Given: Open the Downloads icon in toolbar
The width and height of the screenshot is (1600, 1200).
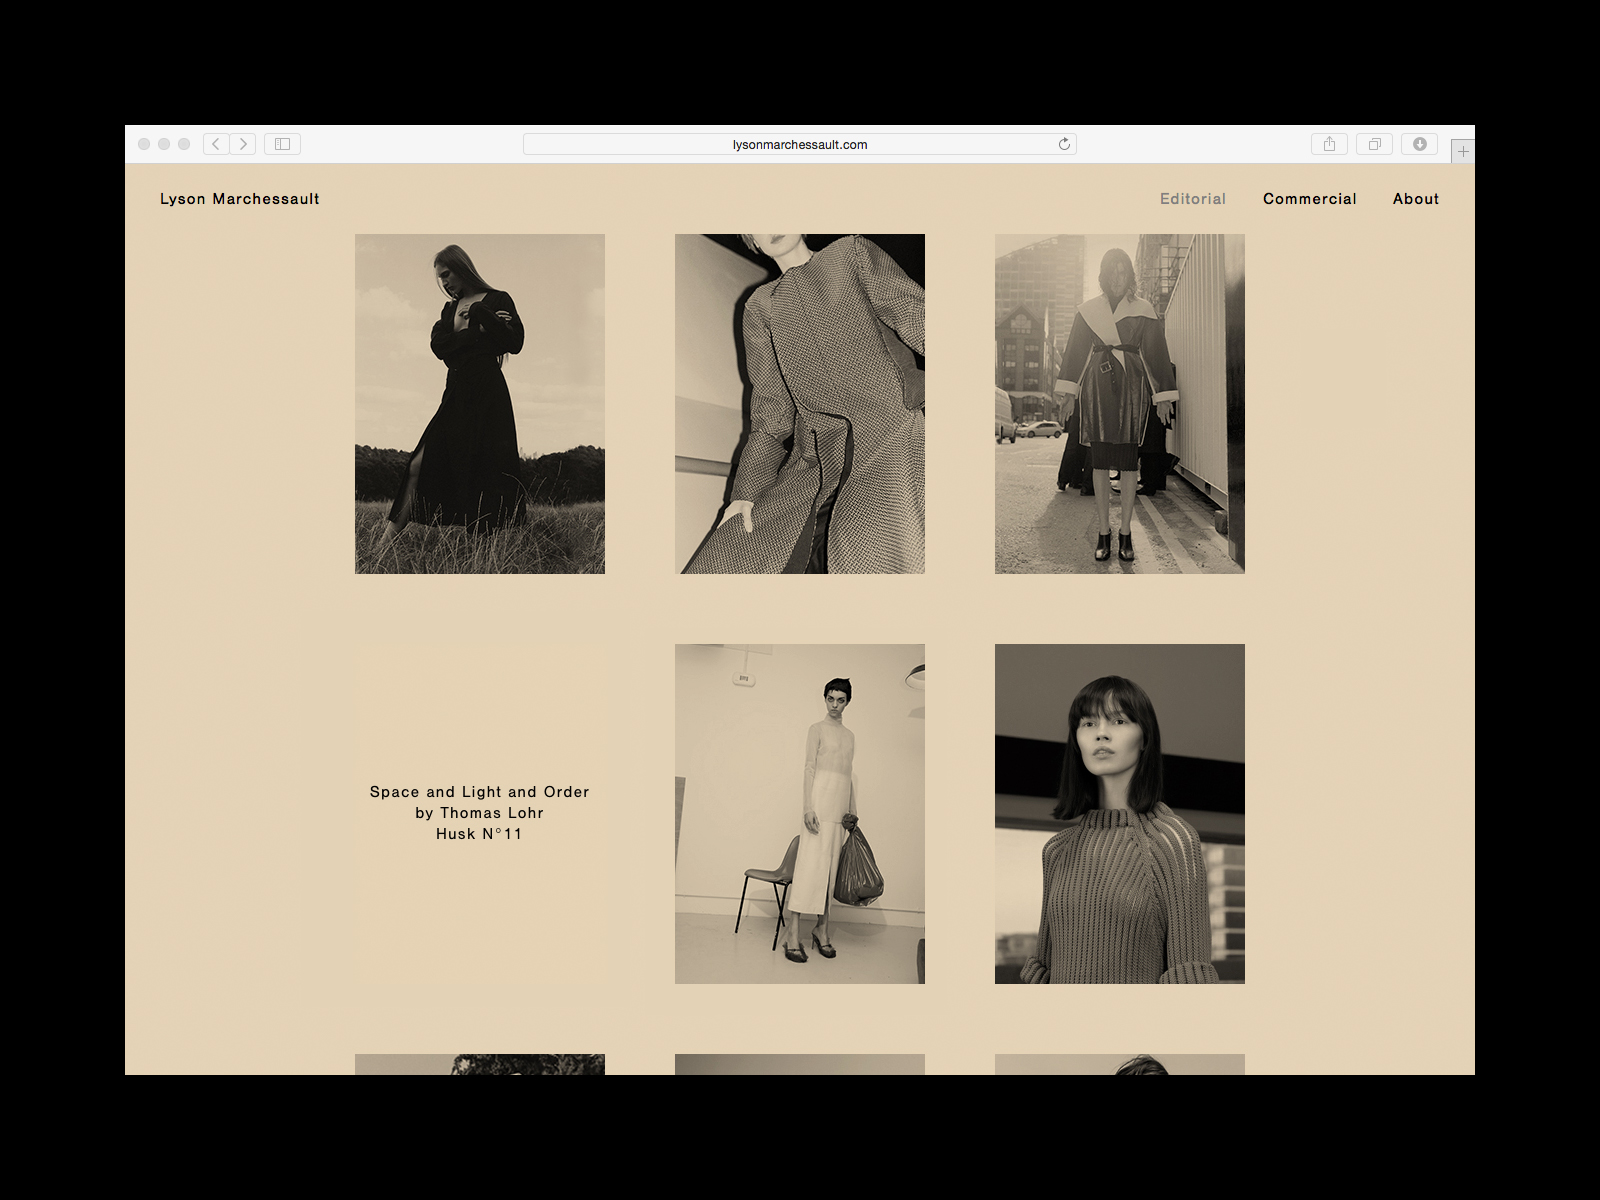Looking at the screenshot, I should (1419, 144).
